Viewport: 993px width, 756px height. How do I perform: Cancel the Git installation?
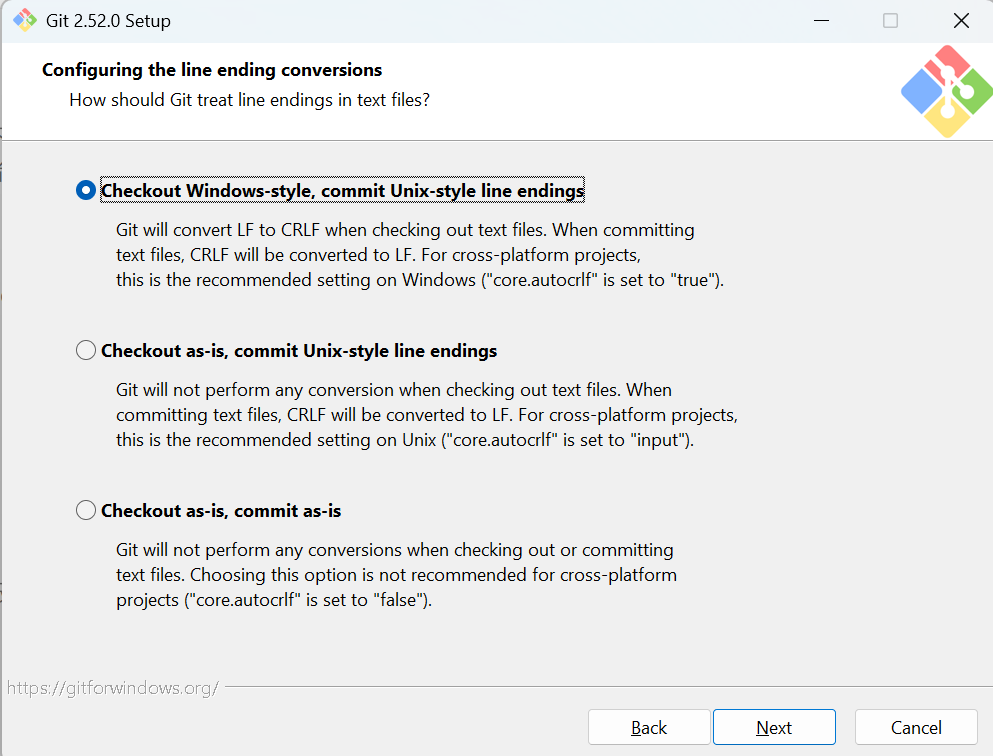coord(916,728)
